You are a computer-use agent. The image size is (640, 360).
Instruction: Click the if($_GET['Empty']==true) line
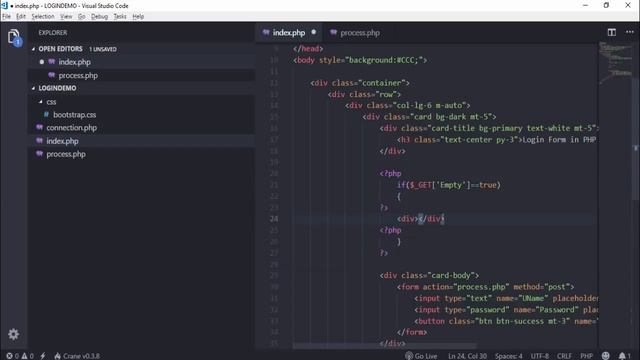point(449,185)
